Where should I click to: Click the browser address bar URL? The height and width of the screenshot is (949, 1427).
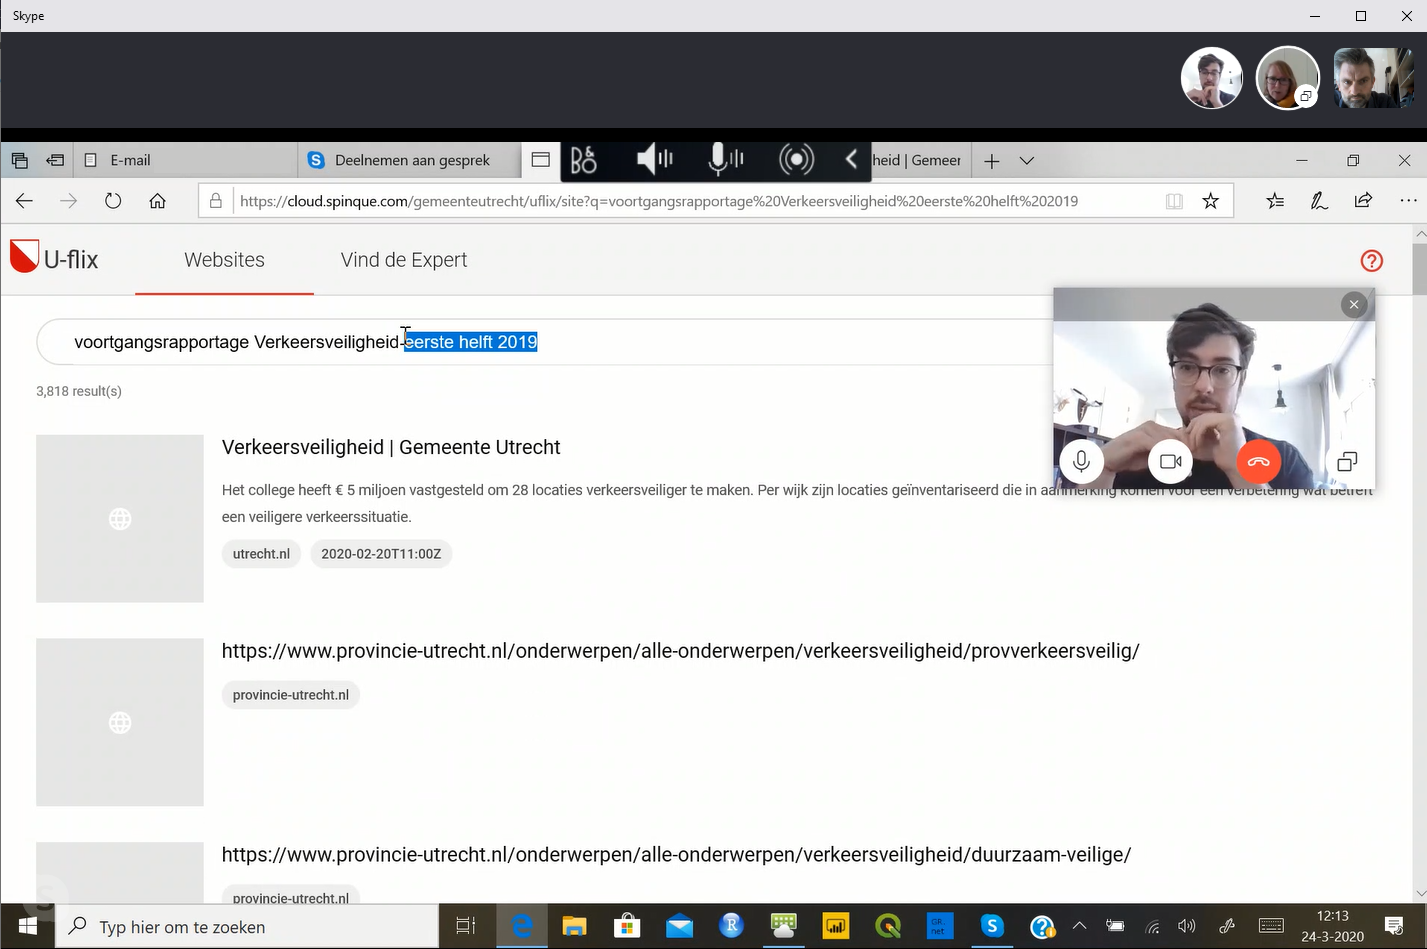pyautogui.click(x=659, y=201)
